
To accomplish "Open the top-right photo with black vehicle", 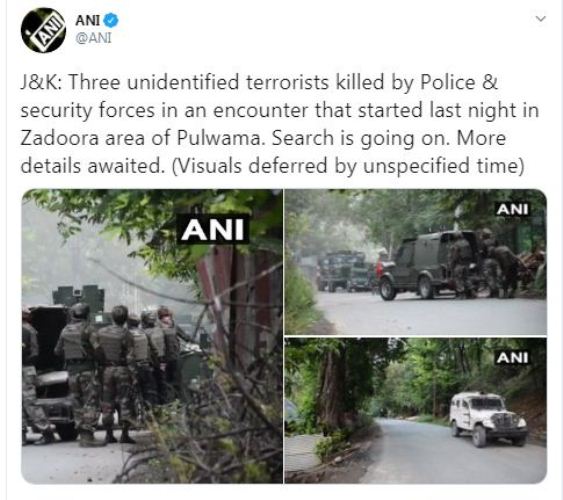I will pos(415,262).
